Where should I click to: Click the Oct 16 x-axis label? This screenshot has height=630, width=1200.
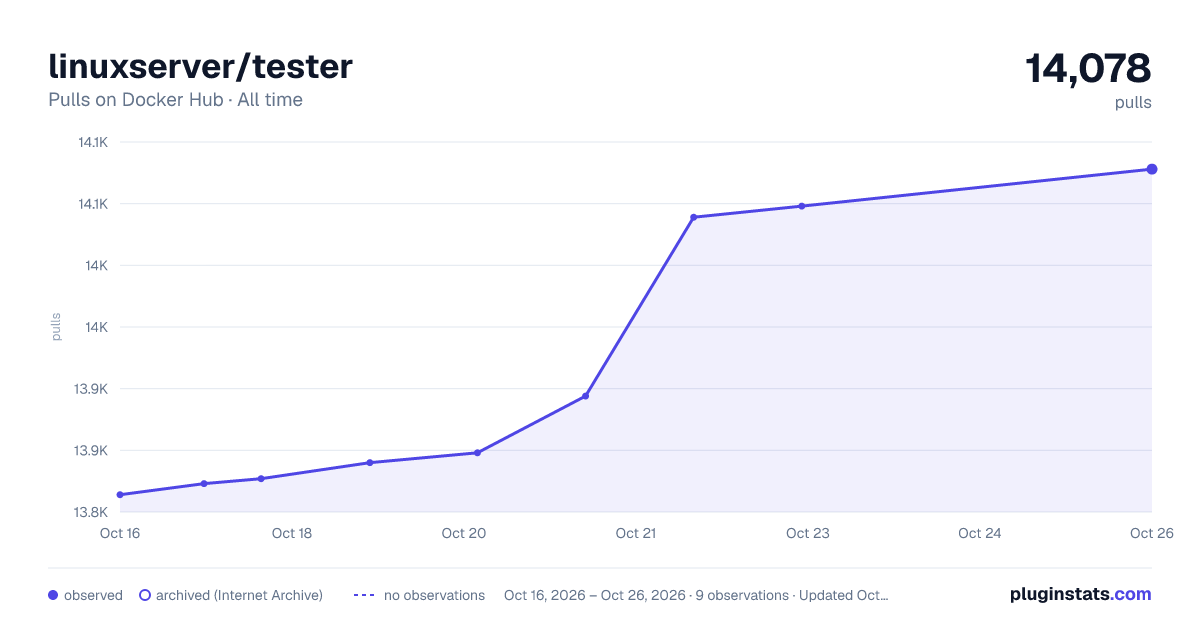pyautogui.click(x=120, y=533)
